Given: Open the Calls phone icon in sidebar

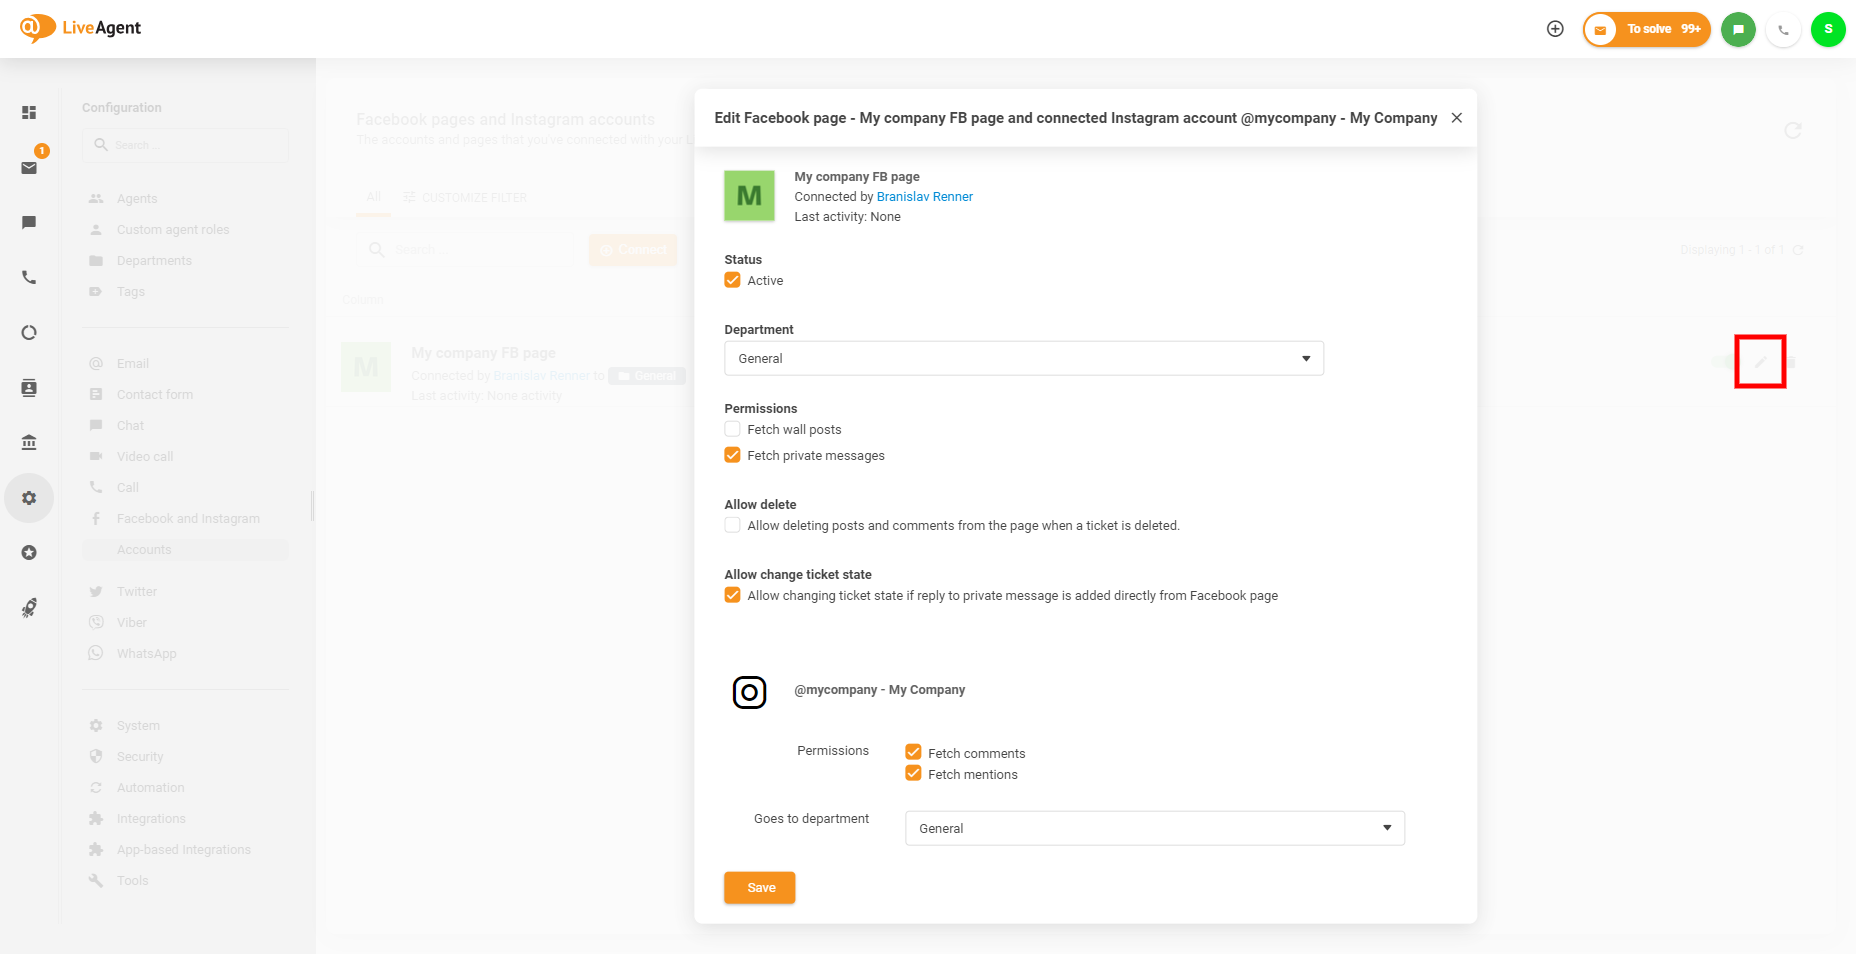Looking at the screenshot, I should point(29,277).
